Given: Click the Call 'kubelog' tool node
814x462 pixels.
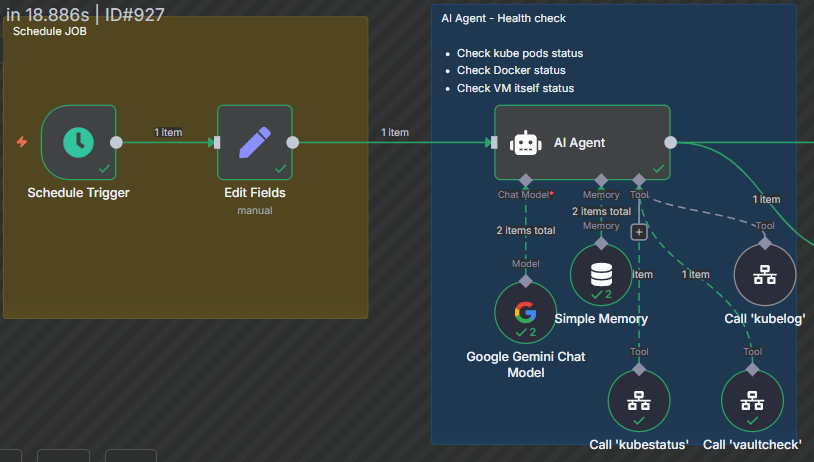Looking at the screenshot, I should (765, 275).
